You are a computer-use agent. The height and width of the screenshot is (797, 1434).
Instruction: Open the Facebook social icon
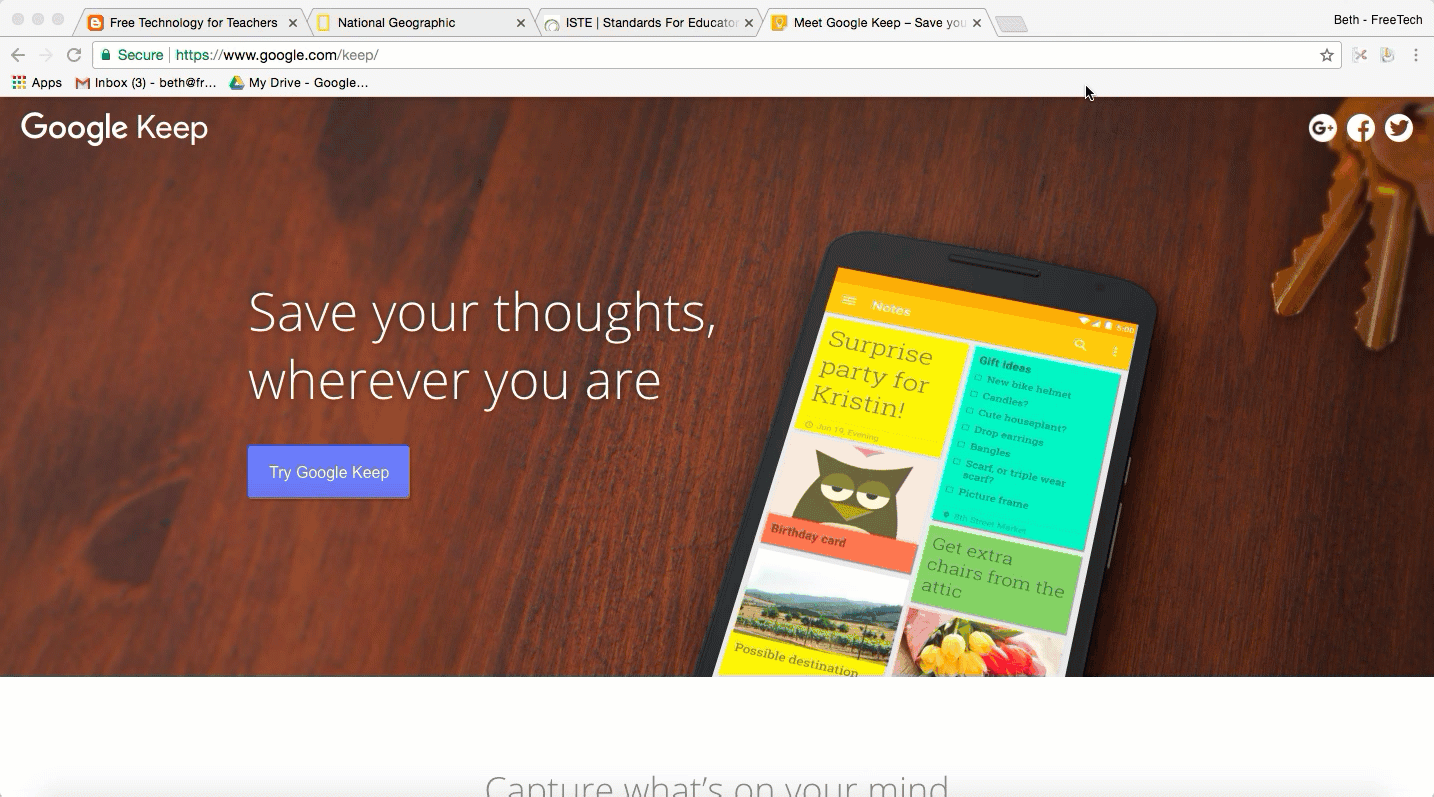coord(1360,128)
